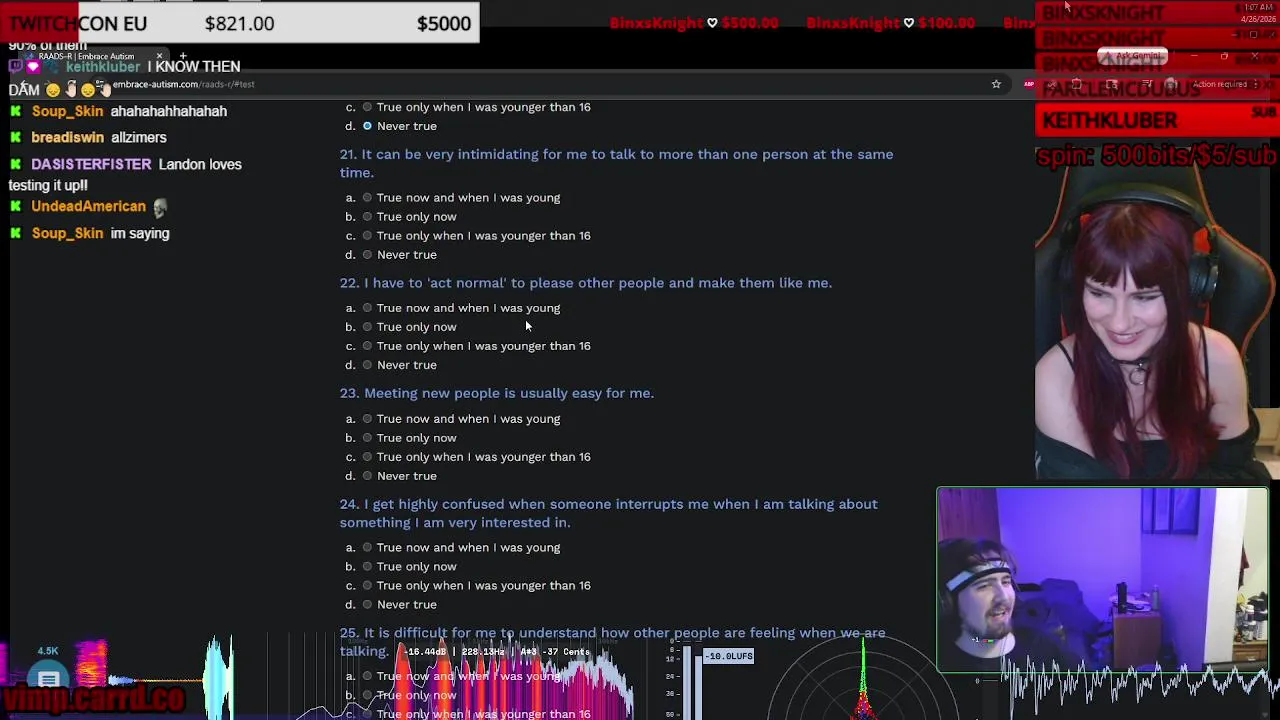
Task: Check 'True only when younger than 16' for question 24
Action: pos(367,586)
